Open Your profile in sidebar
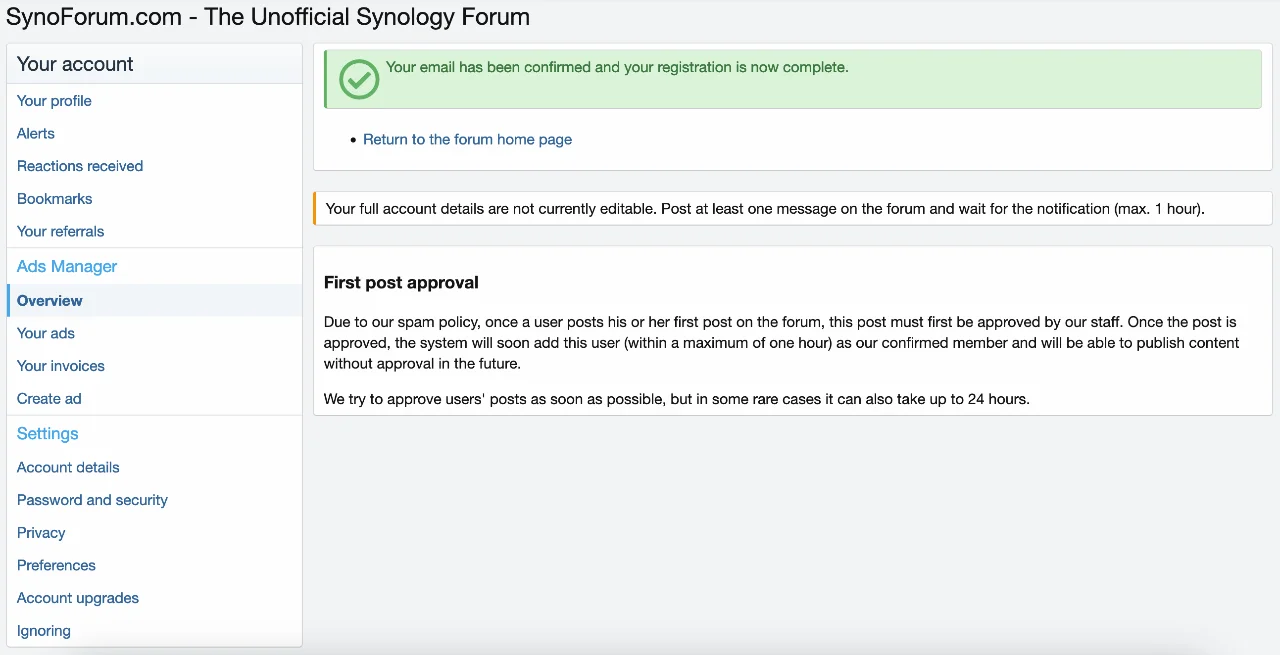Image resolution: width=1280 pixels, height=655 pixels. pos(54,101)
